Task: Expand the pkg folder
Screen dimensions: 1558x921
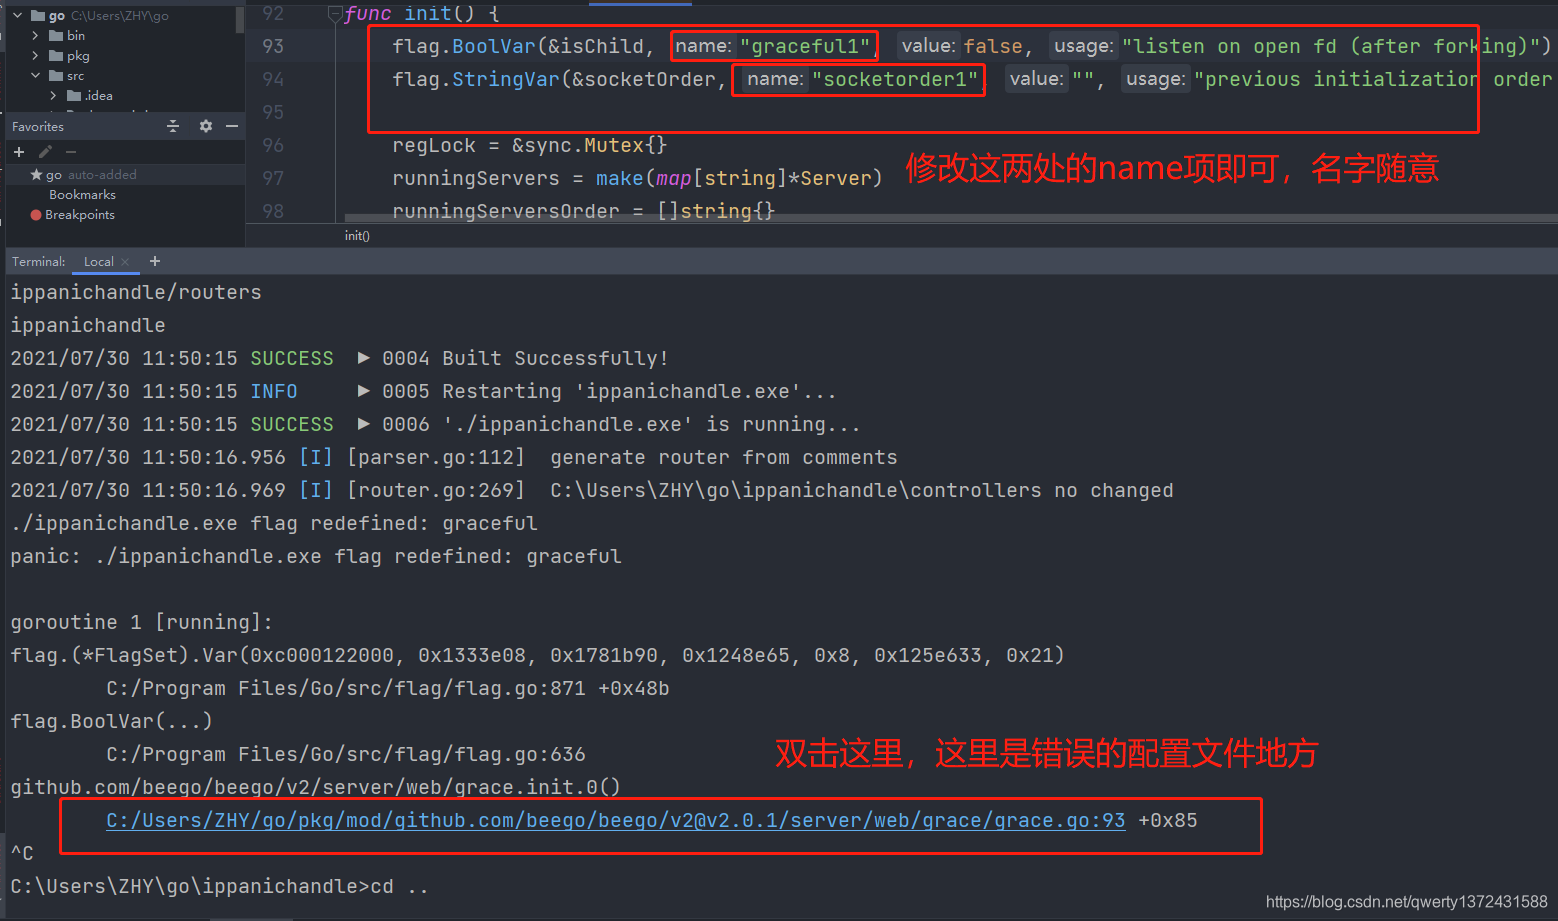Action: (x=35, y=55)
